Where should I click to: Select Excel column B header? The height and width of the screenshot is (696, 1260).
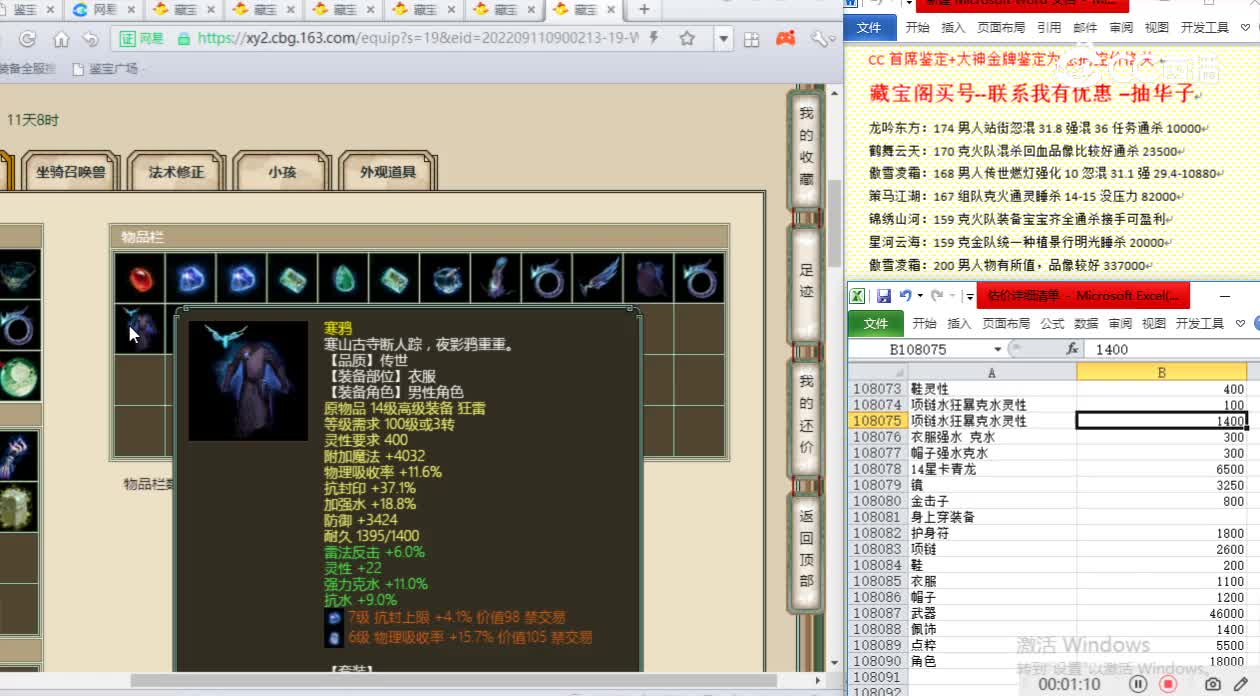(x=1162, y=372)
